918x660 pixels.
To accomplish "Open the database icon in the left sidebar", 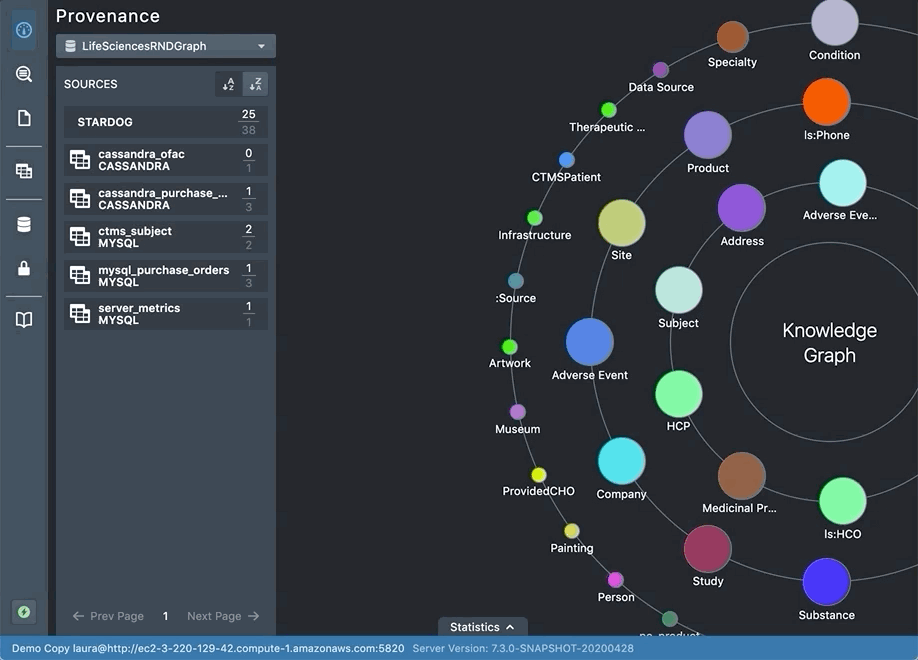I will coord(23,223).
